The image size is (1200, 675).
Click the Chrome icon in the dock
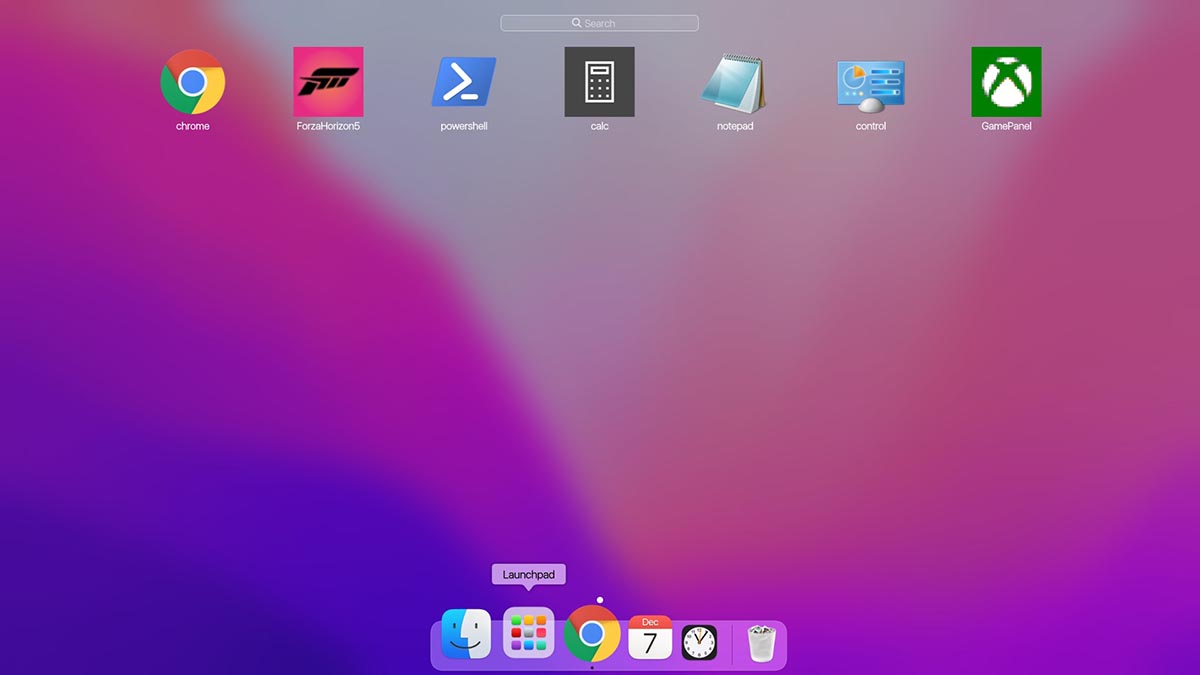coord(591,634)
